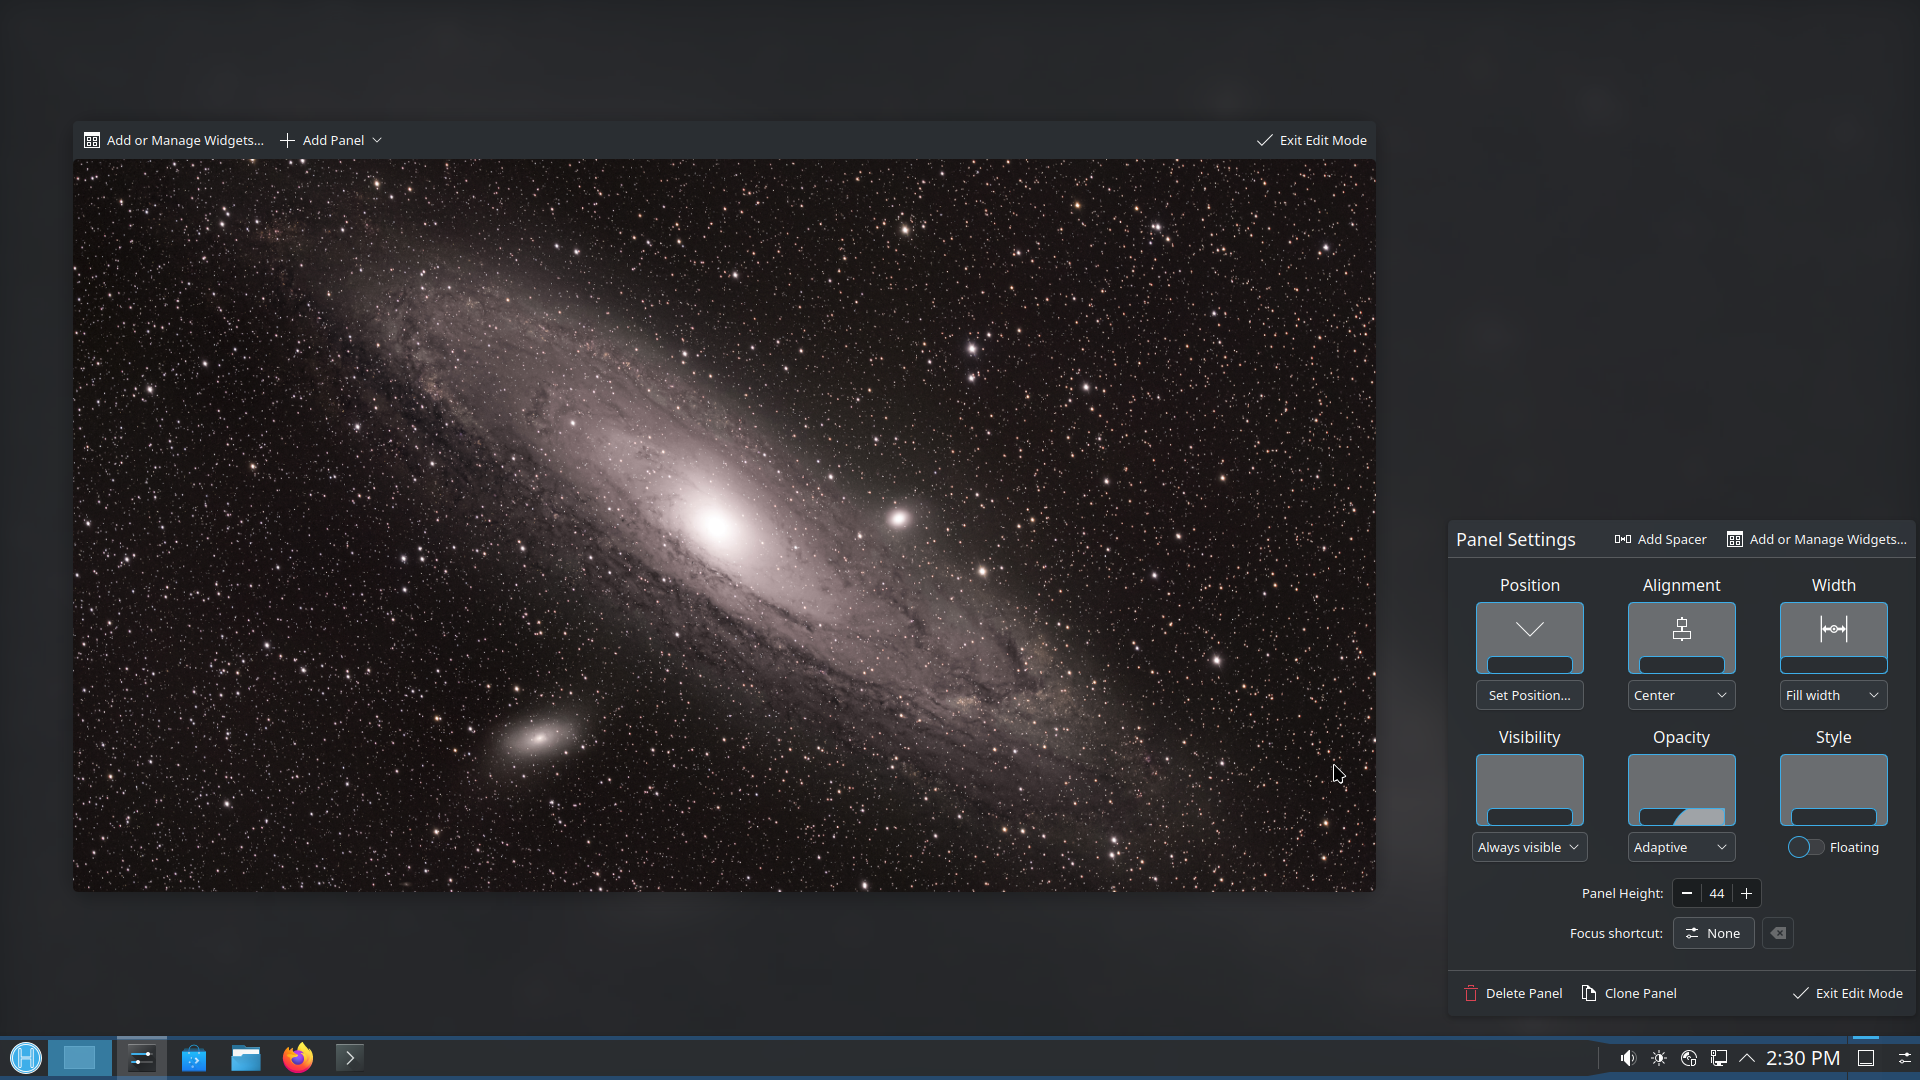Click the Position preview thumbnail
This screenshot has height=1080, width=1920.
(x=1530, y=638)
